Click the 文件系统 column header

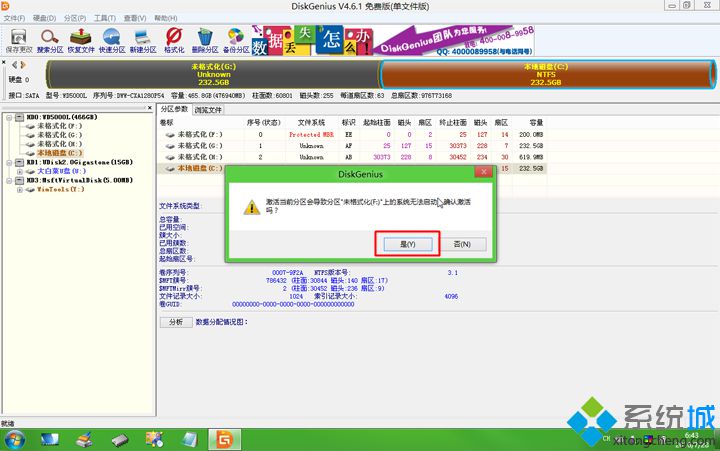click(311, 123)
